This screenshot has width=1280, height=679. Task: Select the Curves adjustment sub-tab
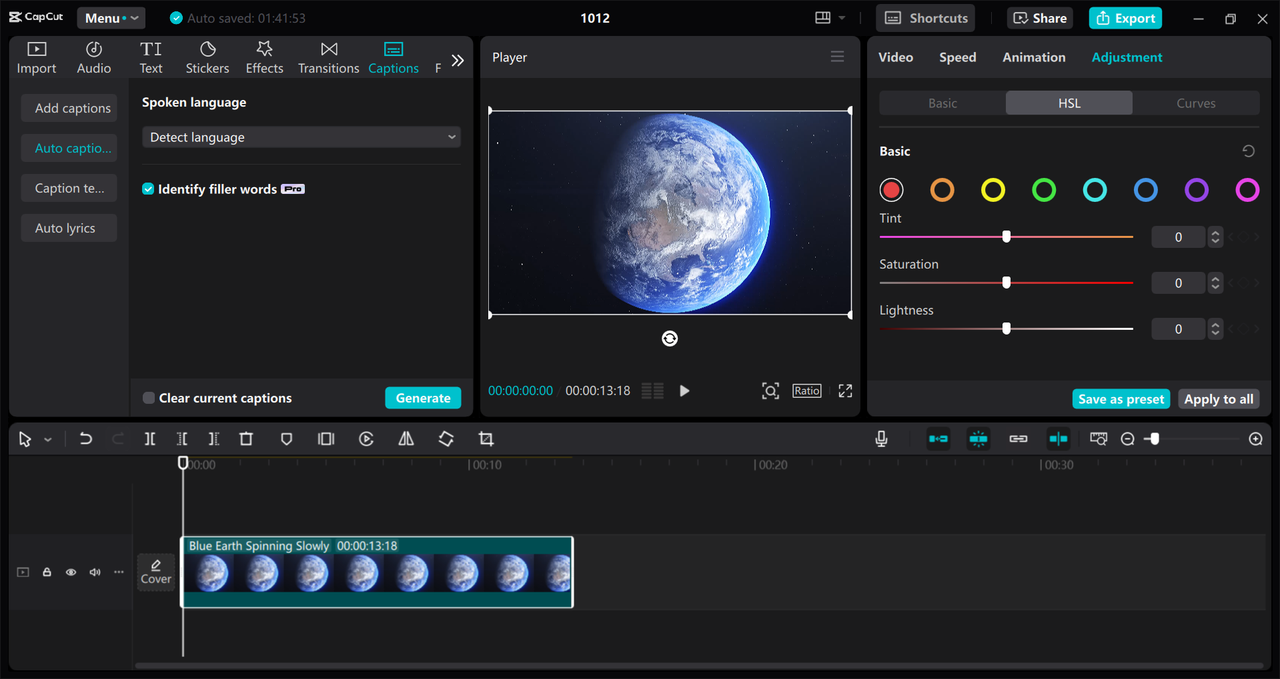pos(1196,103)
